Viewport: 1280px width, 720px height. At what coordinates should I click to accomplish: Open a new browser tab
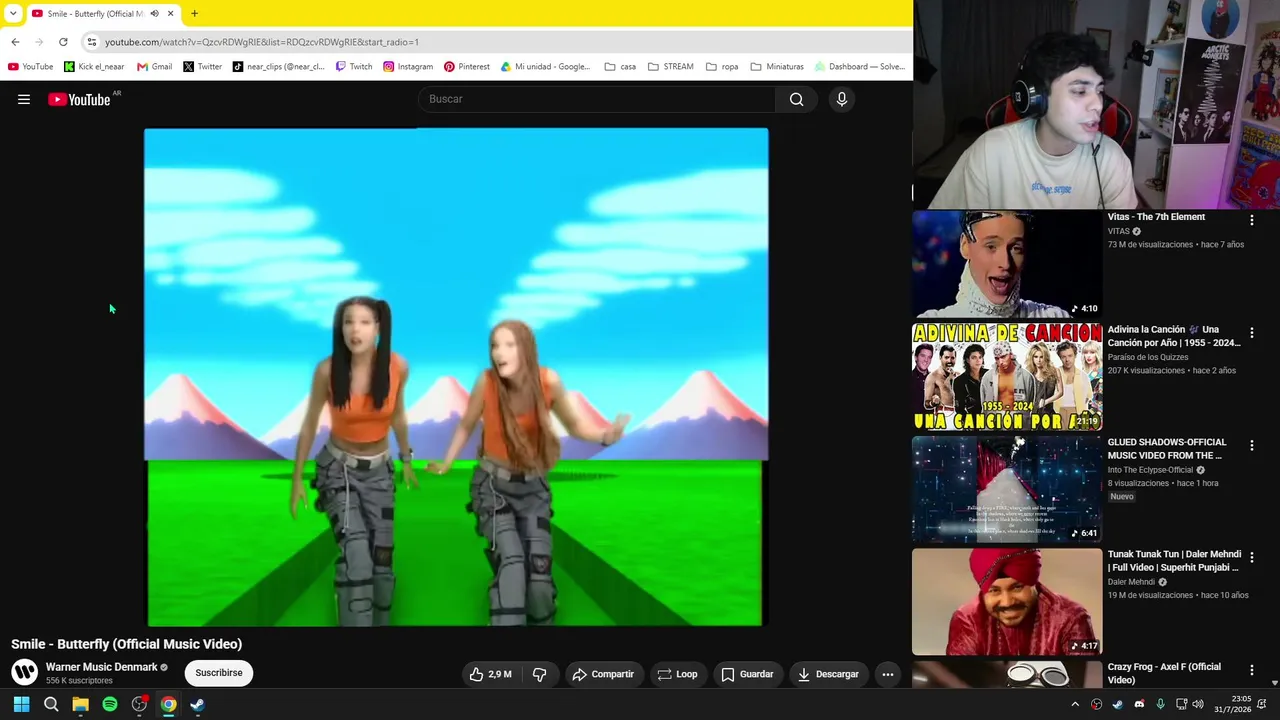tap(194, 14)
